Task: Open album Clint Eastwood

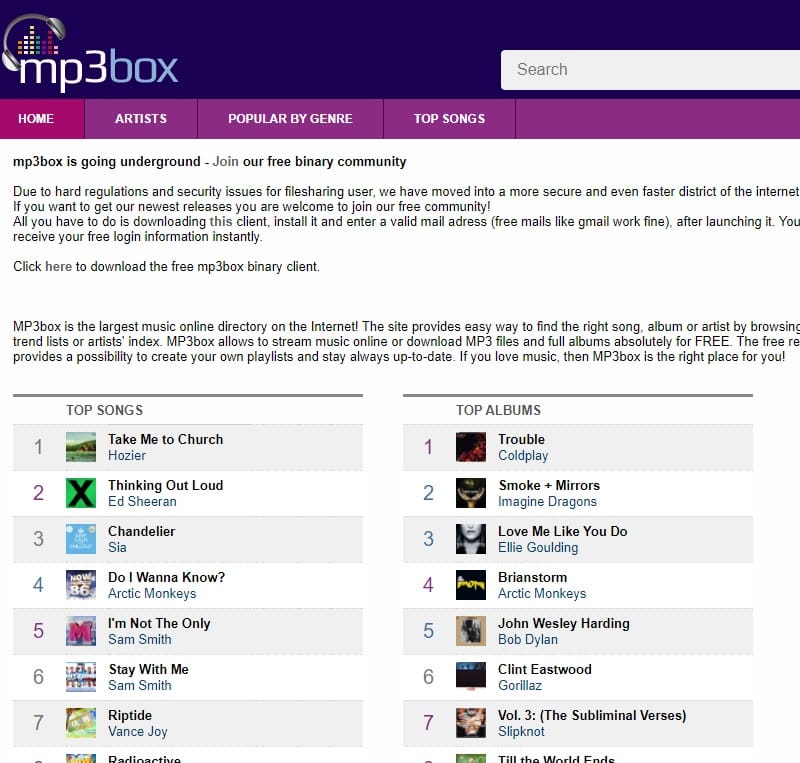Action: [545, 669]
